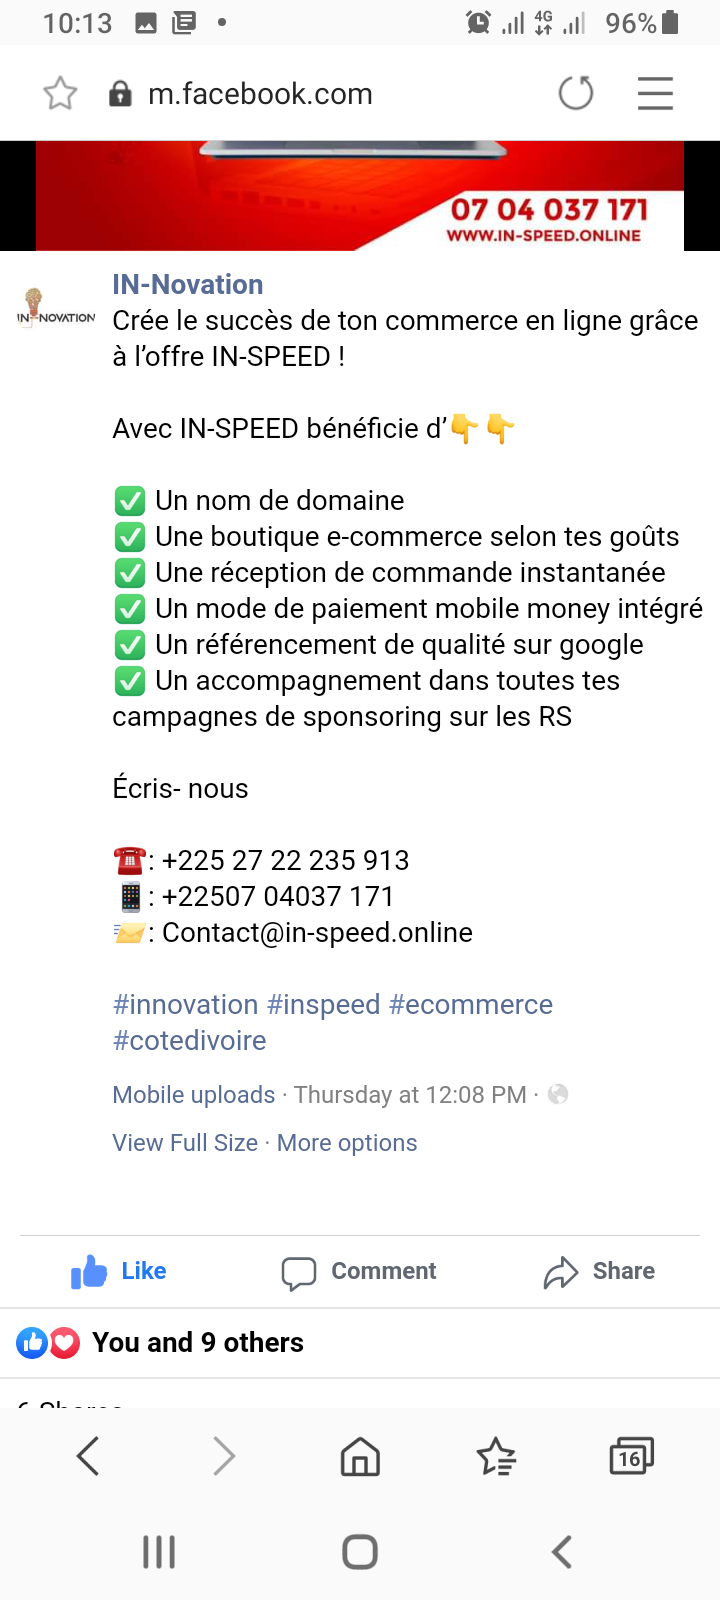
Task: Open the #inspeed hashtag
Action: (324, 1004)
